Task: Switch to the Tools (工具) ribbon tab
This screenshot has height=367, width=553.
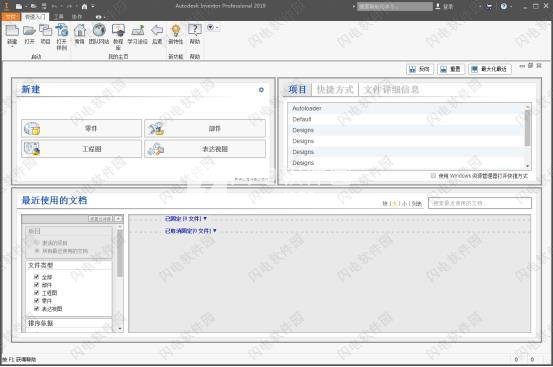Action: [x=58, y=17]
